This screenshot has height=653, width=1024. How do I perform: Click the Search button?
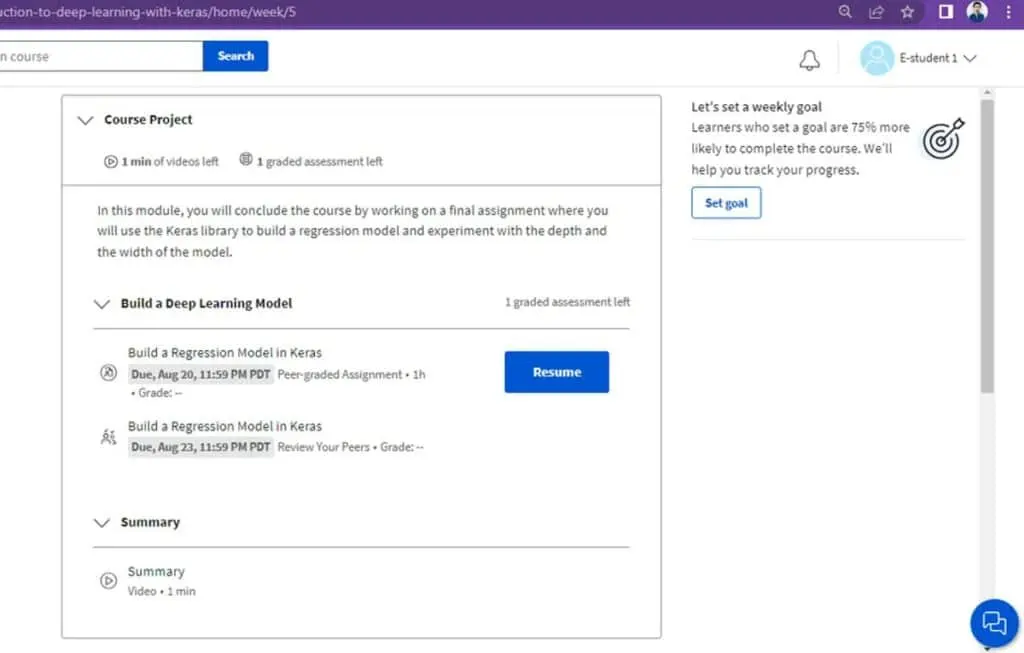click(x=236, y=56)
